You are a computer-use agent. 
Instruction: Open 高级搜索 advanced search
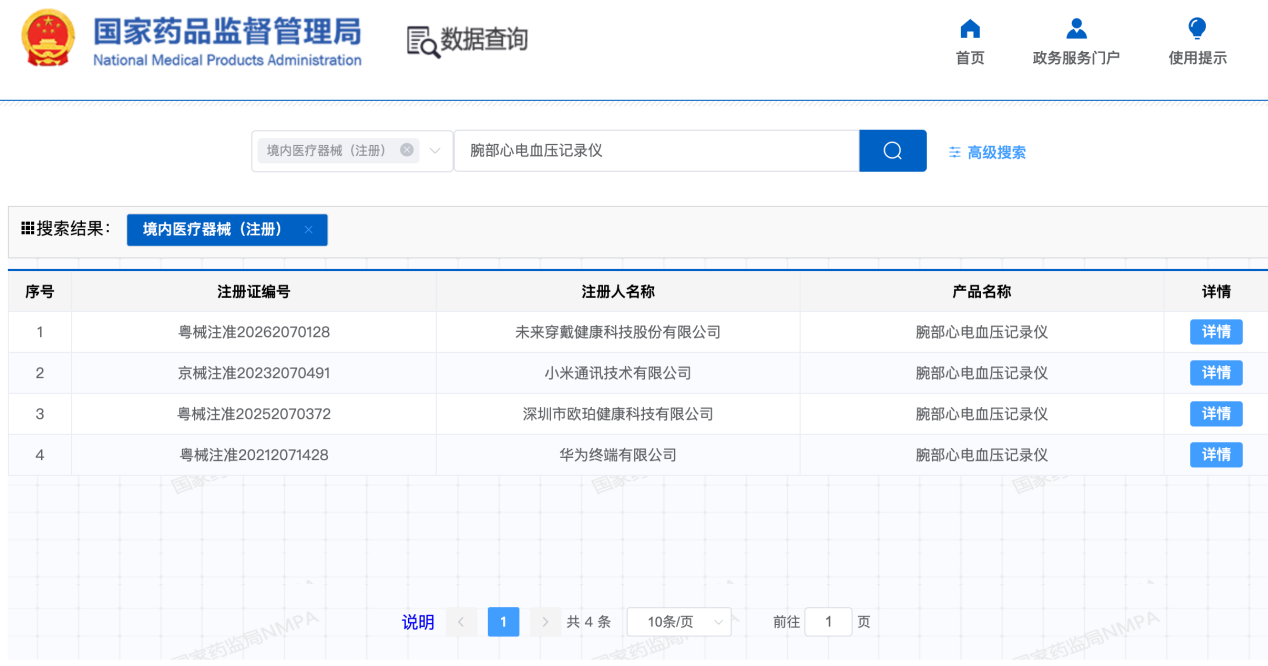tap(987, 152)
